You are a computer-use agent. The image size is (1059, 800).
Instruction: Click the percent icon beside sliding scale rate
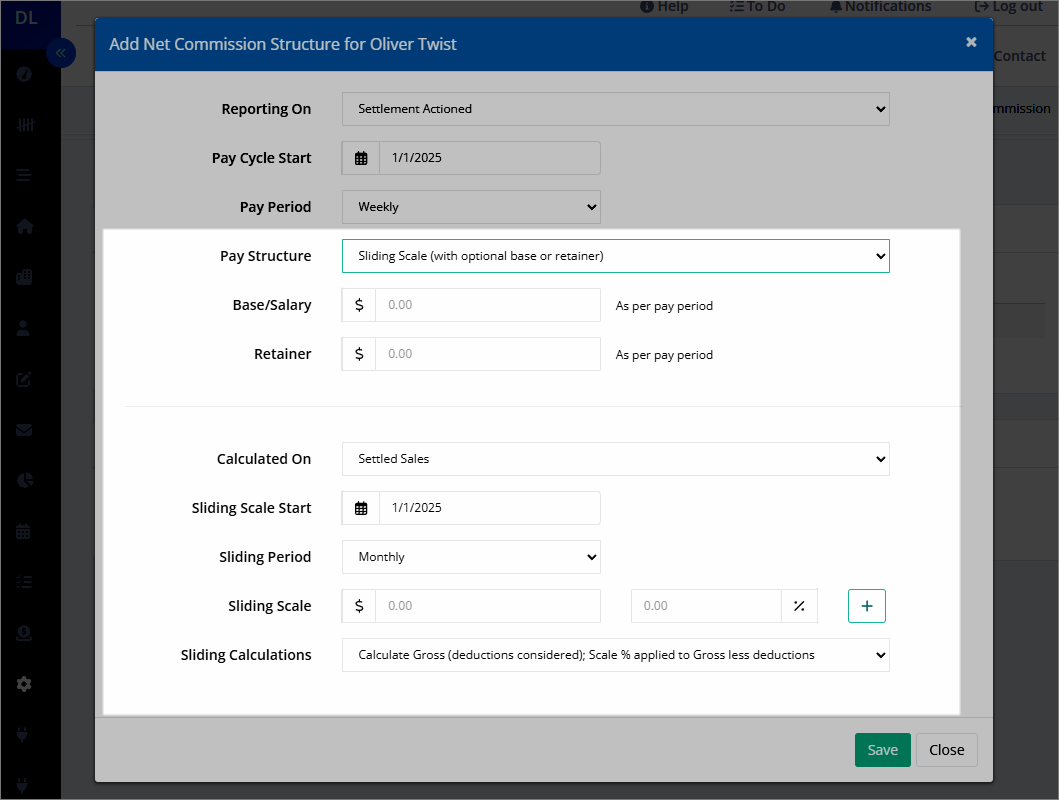(x=799, y=606)
